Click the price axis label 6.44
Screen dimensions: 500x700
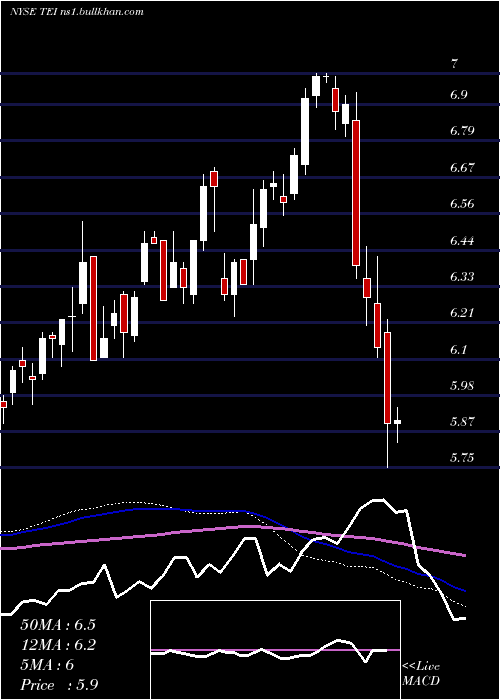click(x=461, y=241)
